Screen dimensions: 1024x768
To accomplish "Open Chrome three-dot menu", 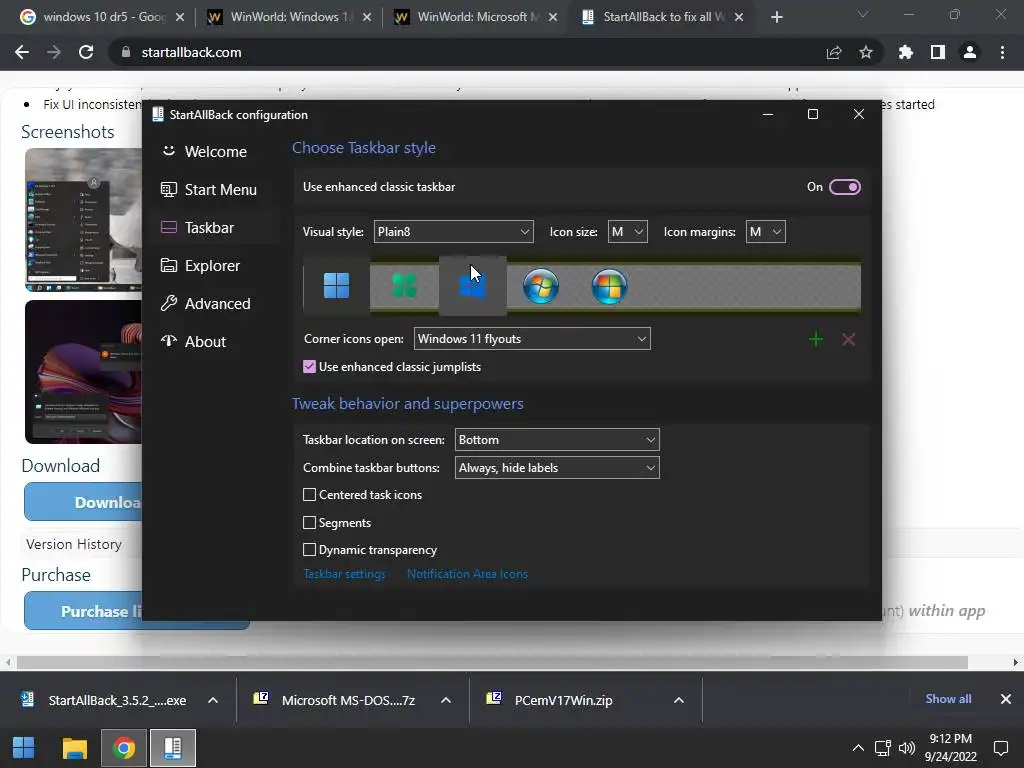I will pos(1002,52).
